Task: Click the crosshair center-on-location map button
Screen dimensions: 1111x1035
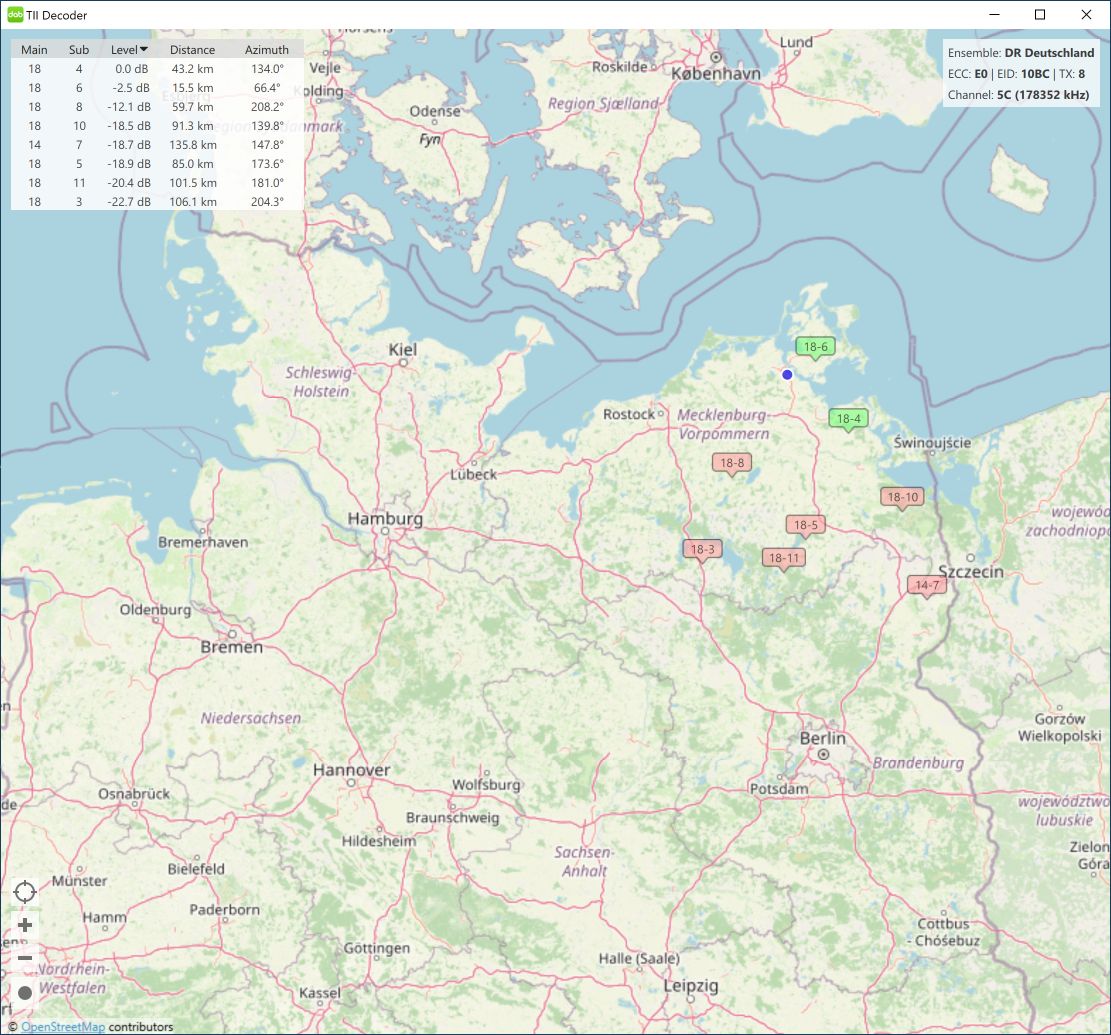Action: 25,891
